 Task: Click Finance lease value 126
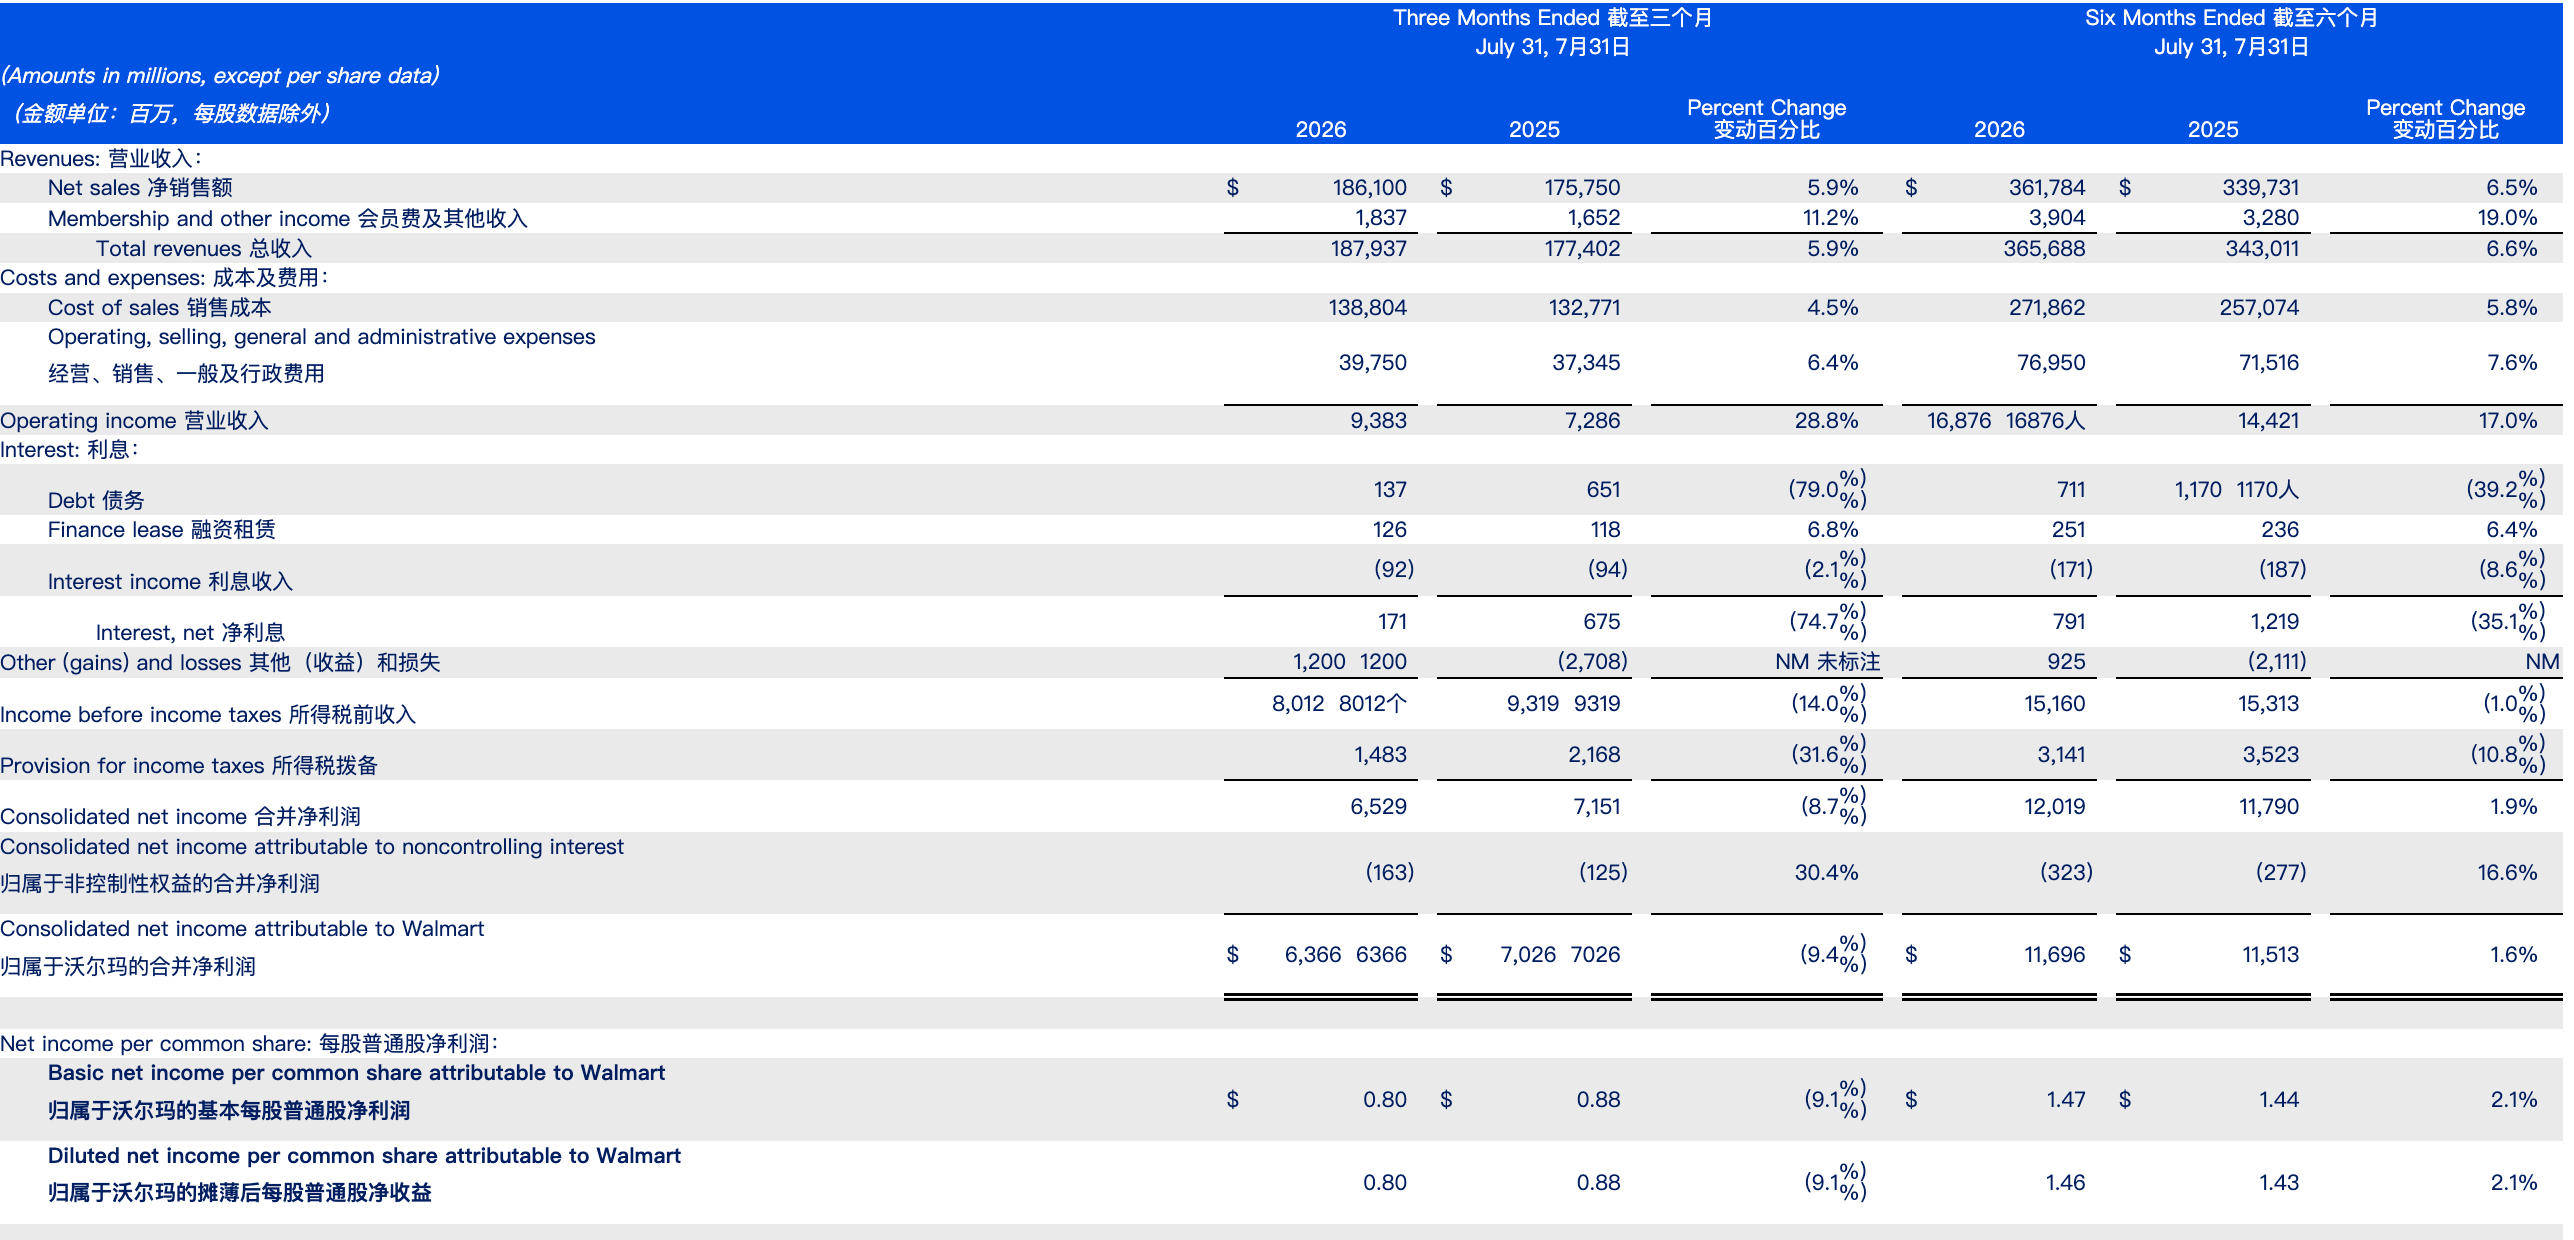[1389, 530]
